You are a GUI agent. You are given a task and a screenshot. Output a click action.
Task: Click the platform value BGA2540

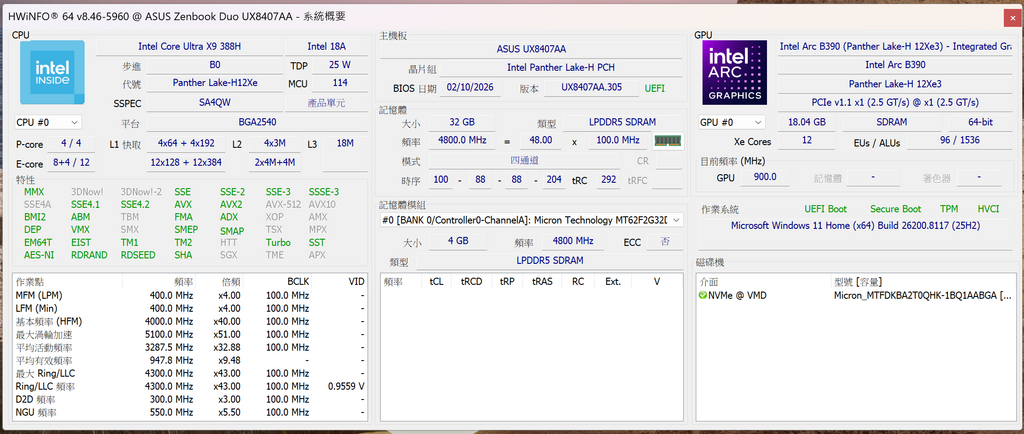point(257,122)
